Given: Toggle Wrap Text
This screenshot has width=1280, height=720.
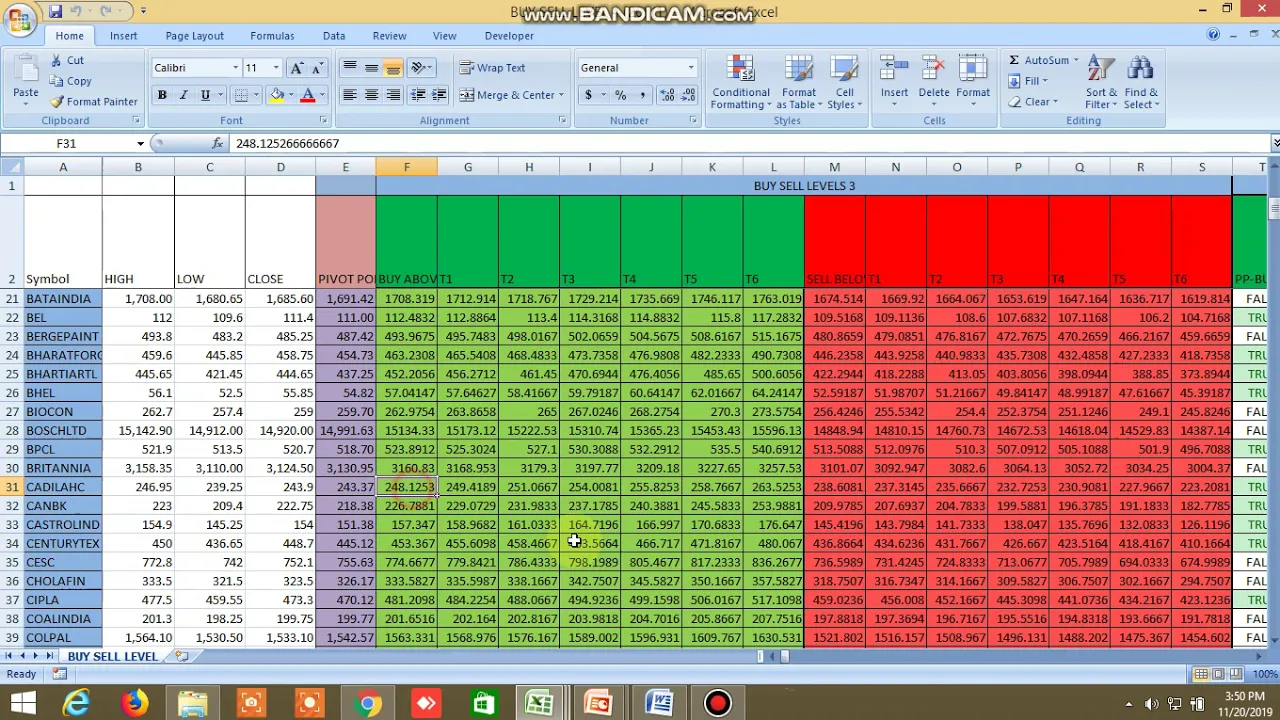Looking at the screenshot, I should tap(493, 68).
